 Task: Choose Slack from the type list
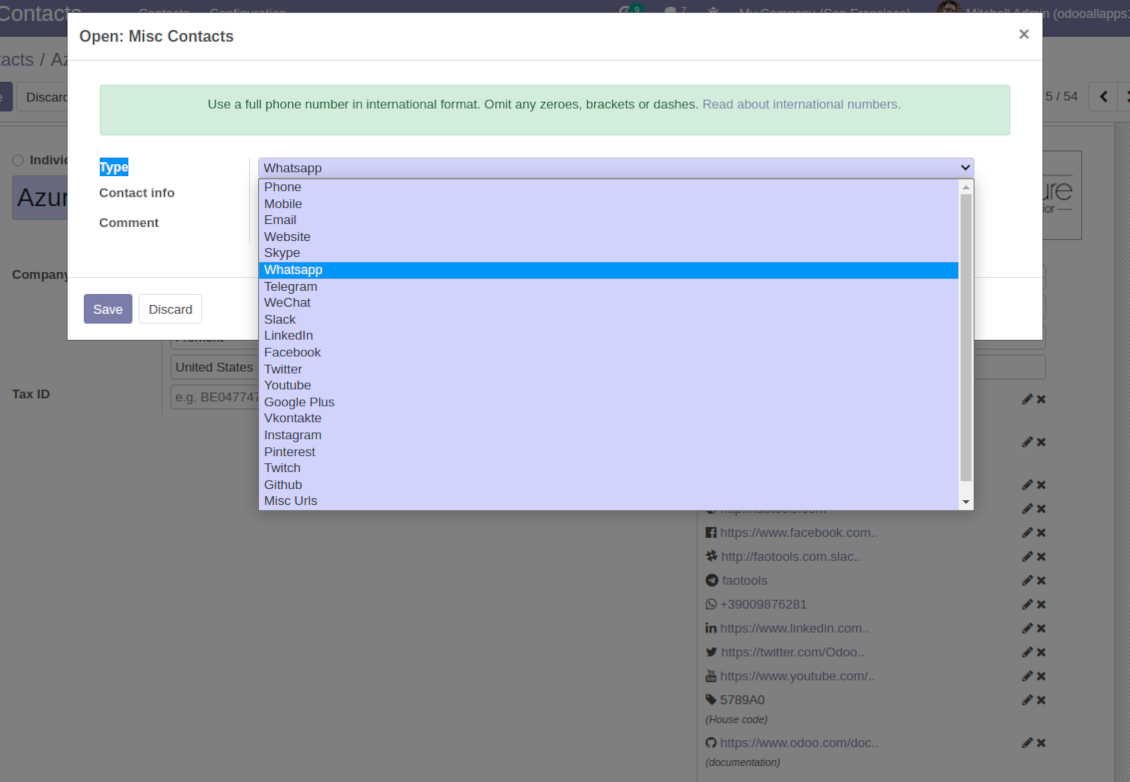click(x=608, y=319)
